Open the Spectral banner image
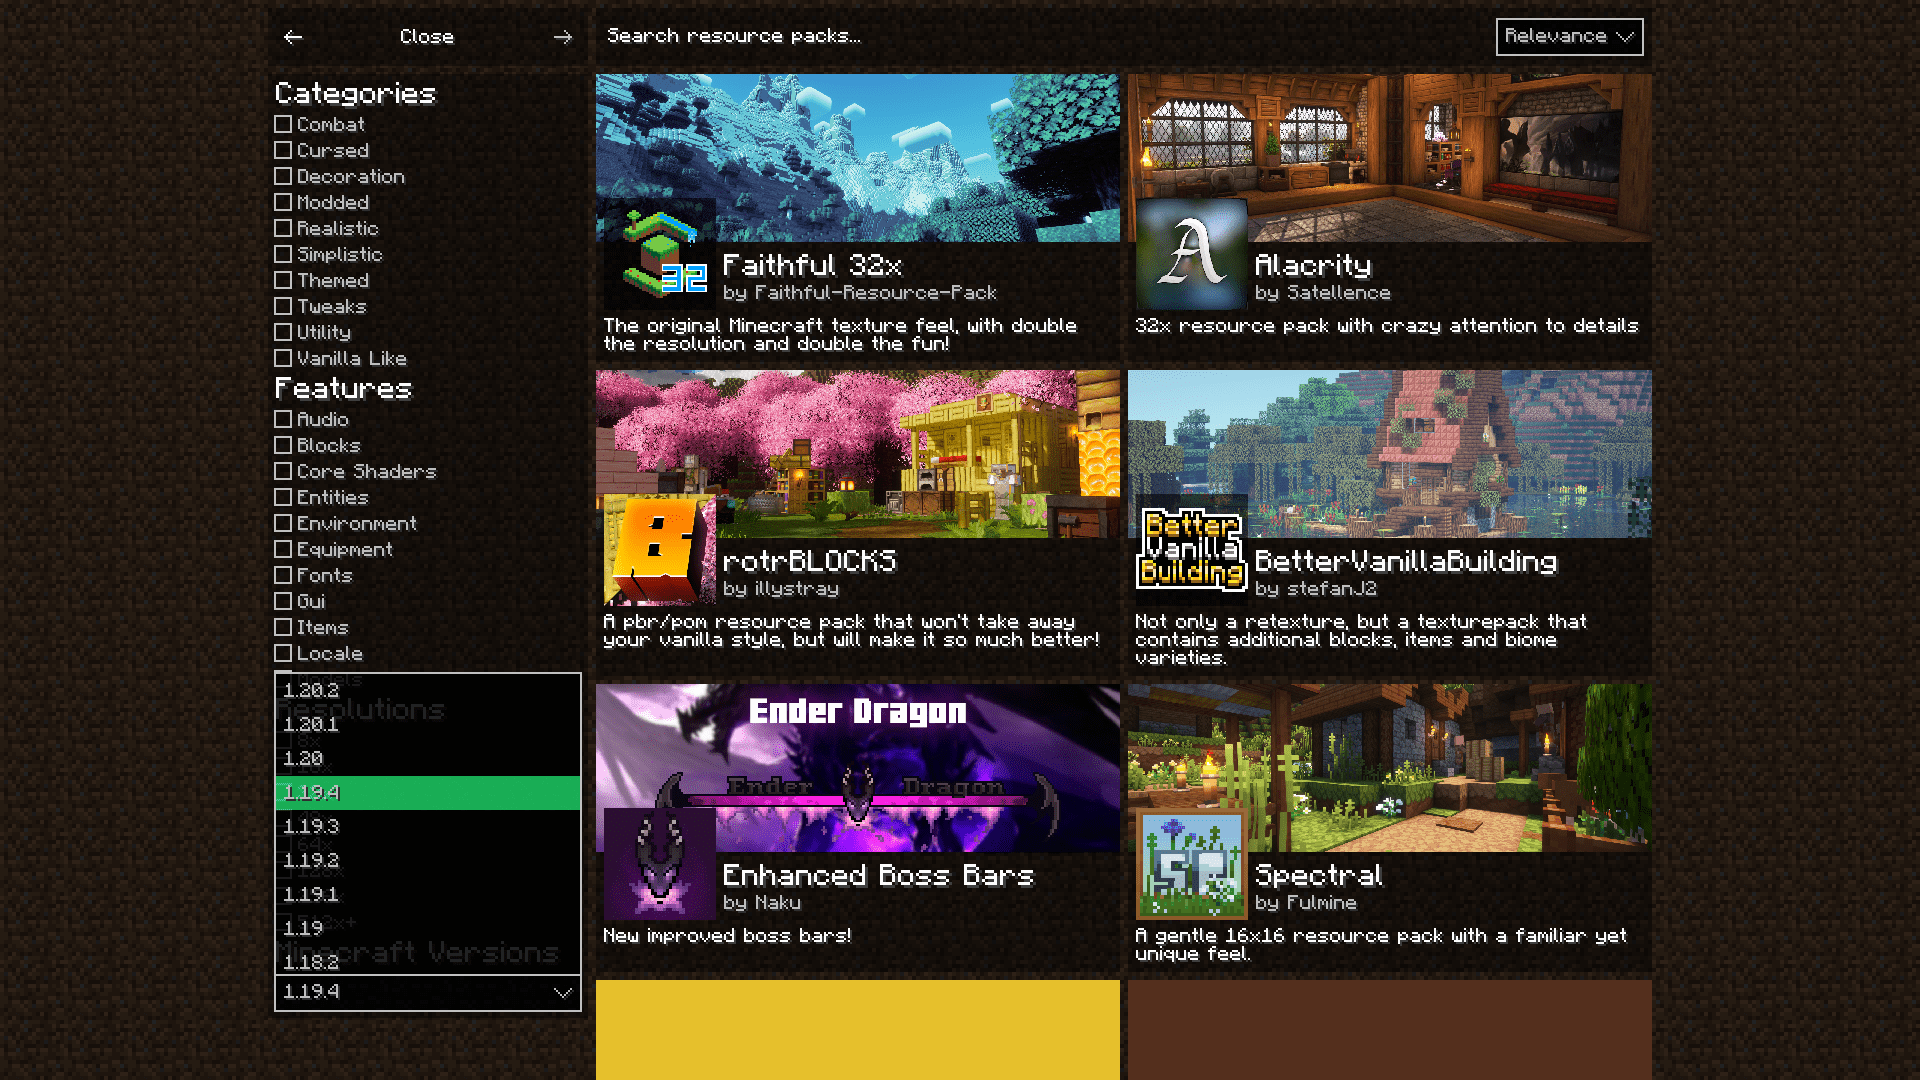1920x1080 pixels. (x=1390, y=767)
